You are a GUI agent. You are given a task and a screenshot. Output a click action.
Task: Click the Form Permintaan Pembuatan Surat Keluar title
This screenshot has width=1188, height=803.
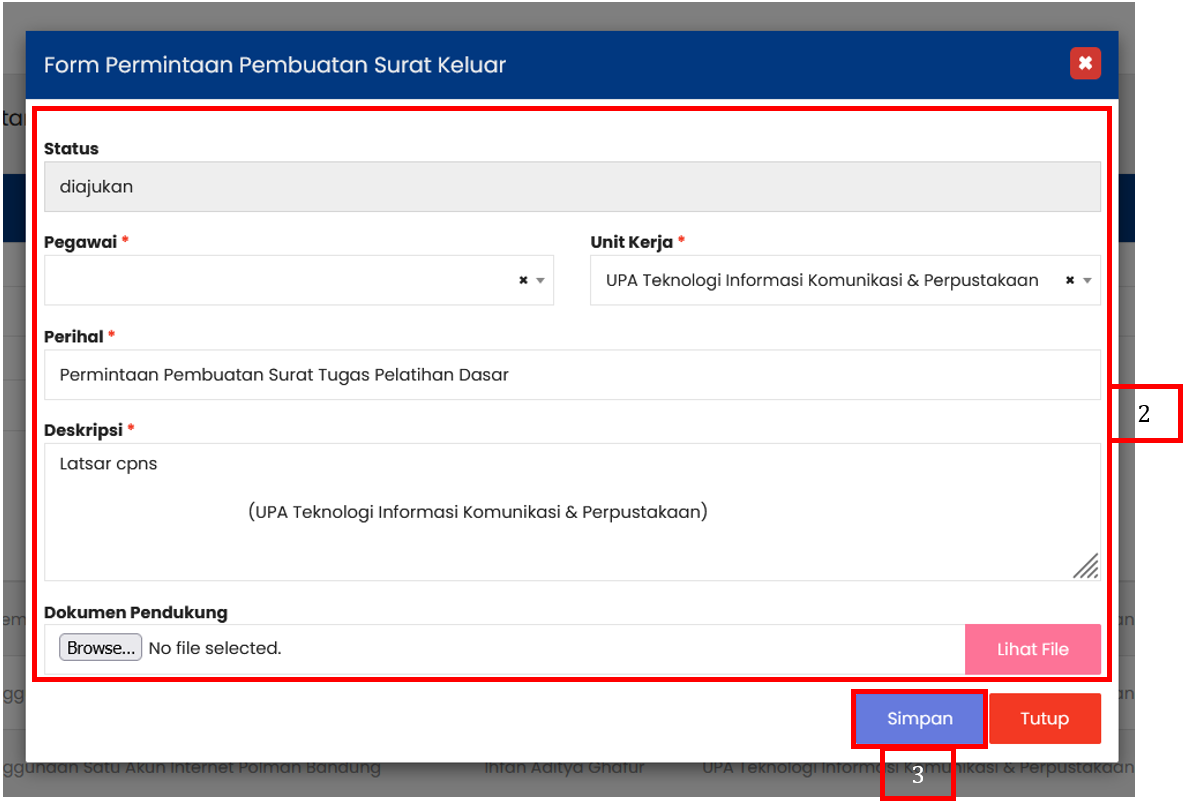click(x=275, y=65)
